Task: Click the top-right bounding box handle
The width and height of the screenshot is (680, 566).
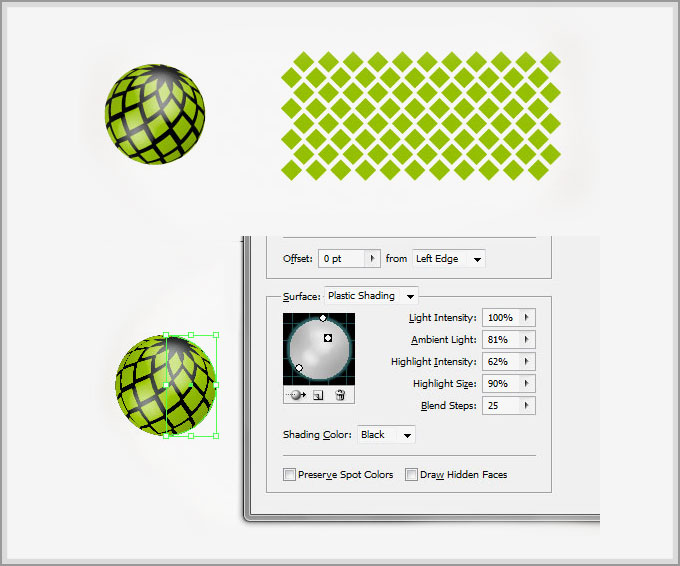Action: (216, 335)
